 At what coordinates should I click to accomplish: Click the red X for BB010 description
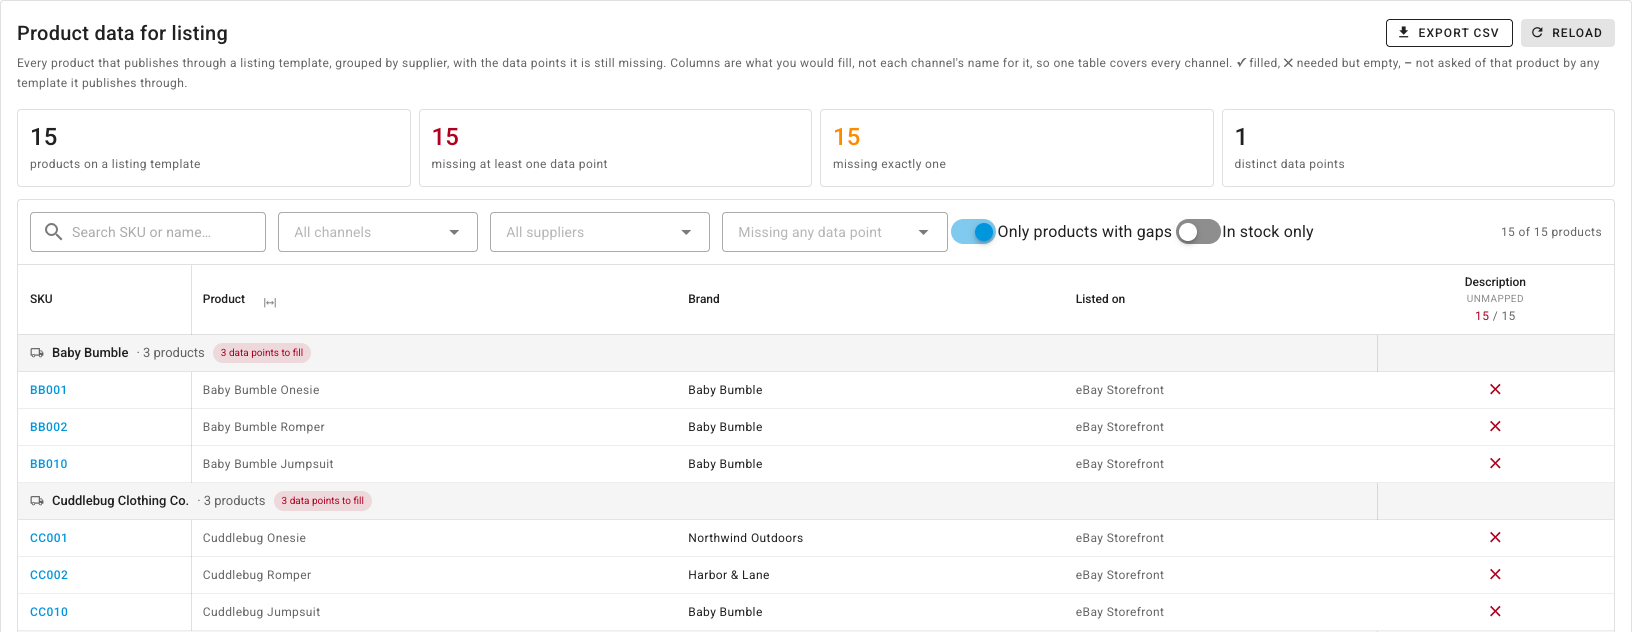click(x=1495, y=463)
